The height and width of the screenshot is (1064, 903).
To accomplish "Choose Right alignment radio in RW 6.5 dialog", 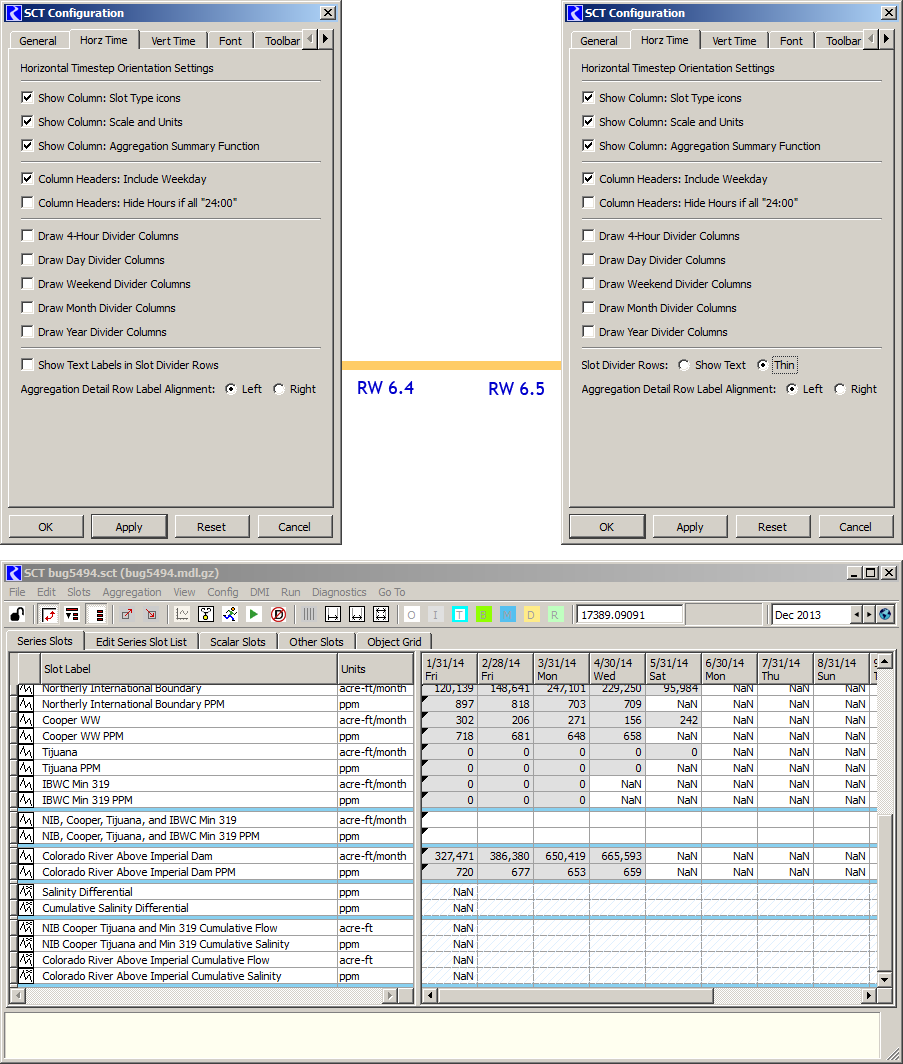I will coord(840,389).
